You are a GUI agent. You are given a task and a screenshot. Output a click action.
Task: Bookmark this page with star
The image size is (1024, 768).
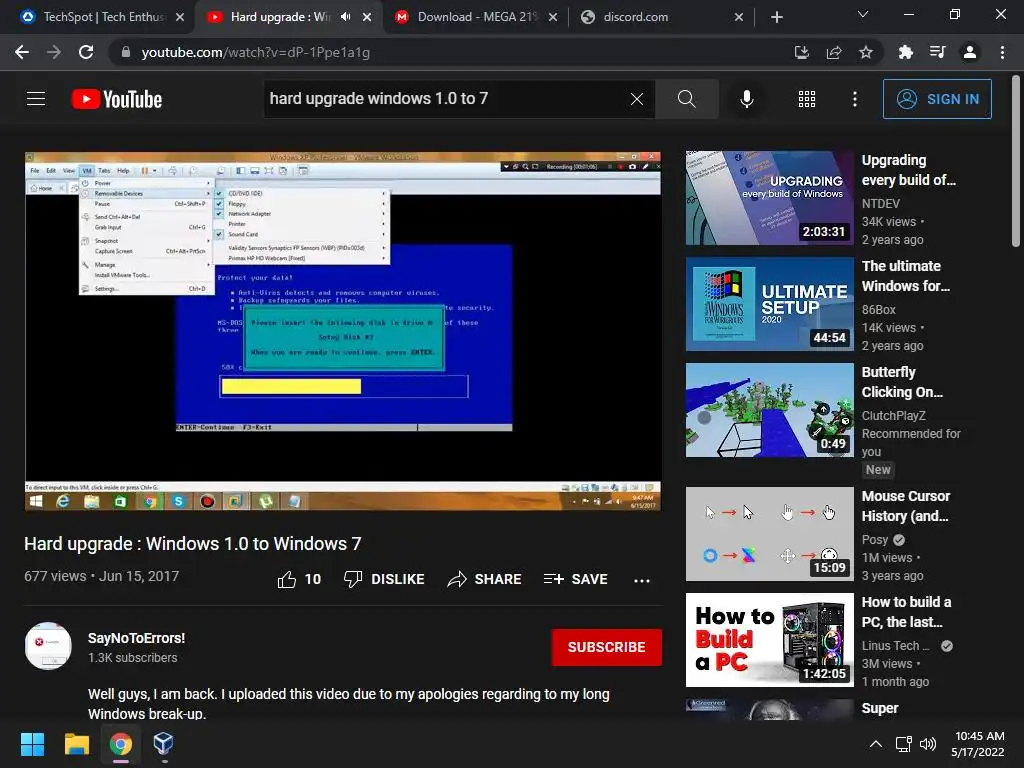[865, 52]
